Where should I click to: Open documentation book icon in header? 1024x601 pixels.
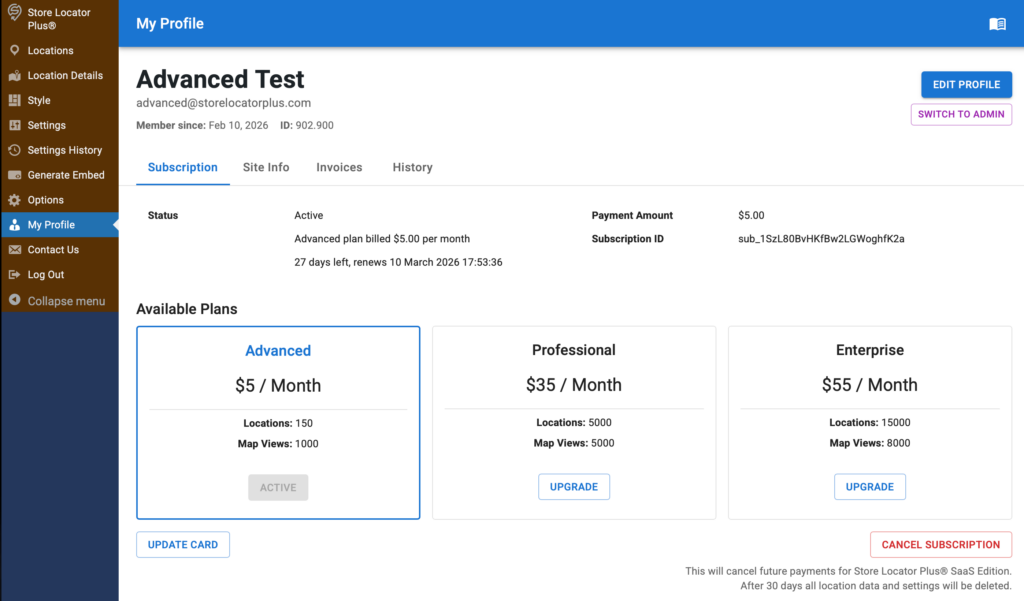pyautogui.click(x=997, y=24)
